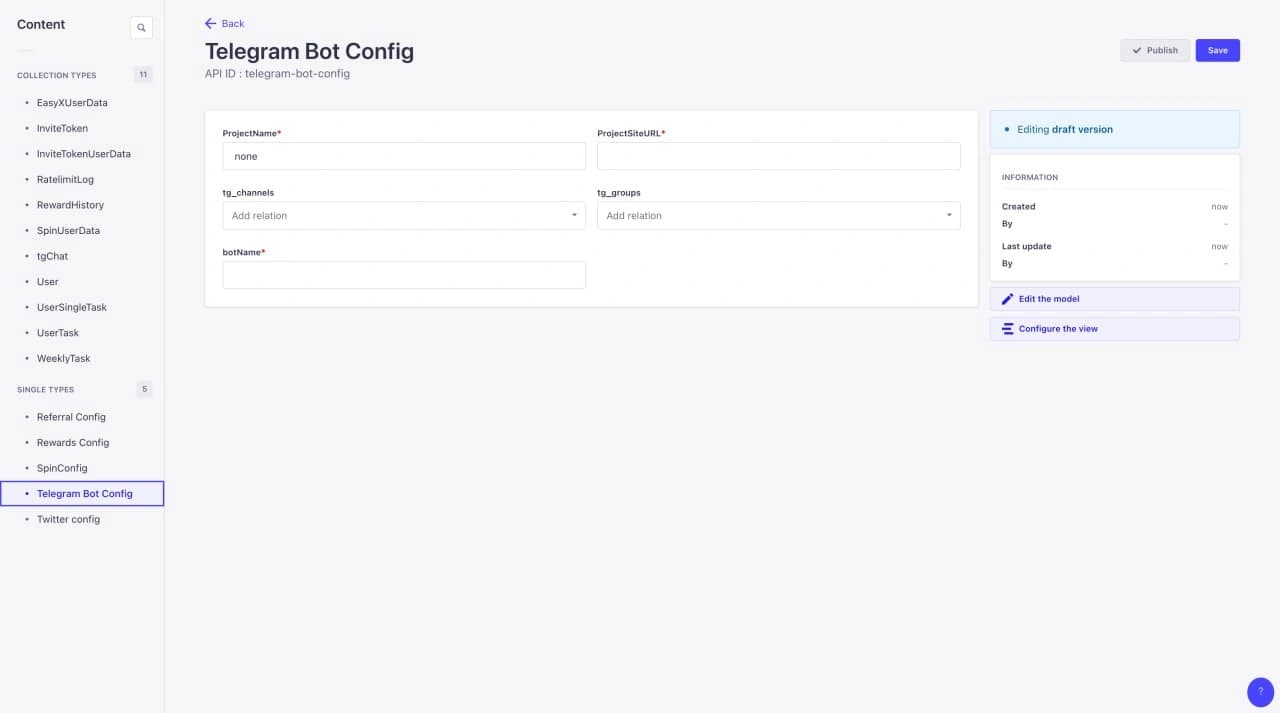This screenshot has width=1280, height=713.
Task: Open the tg_groups relation dropdown
Action: tap(779, 216)
